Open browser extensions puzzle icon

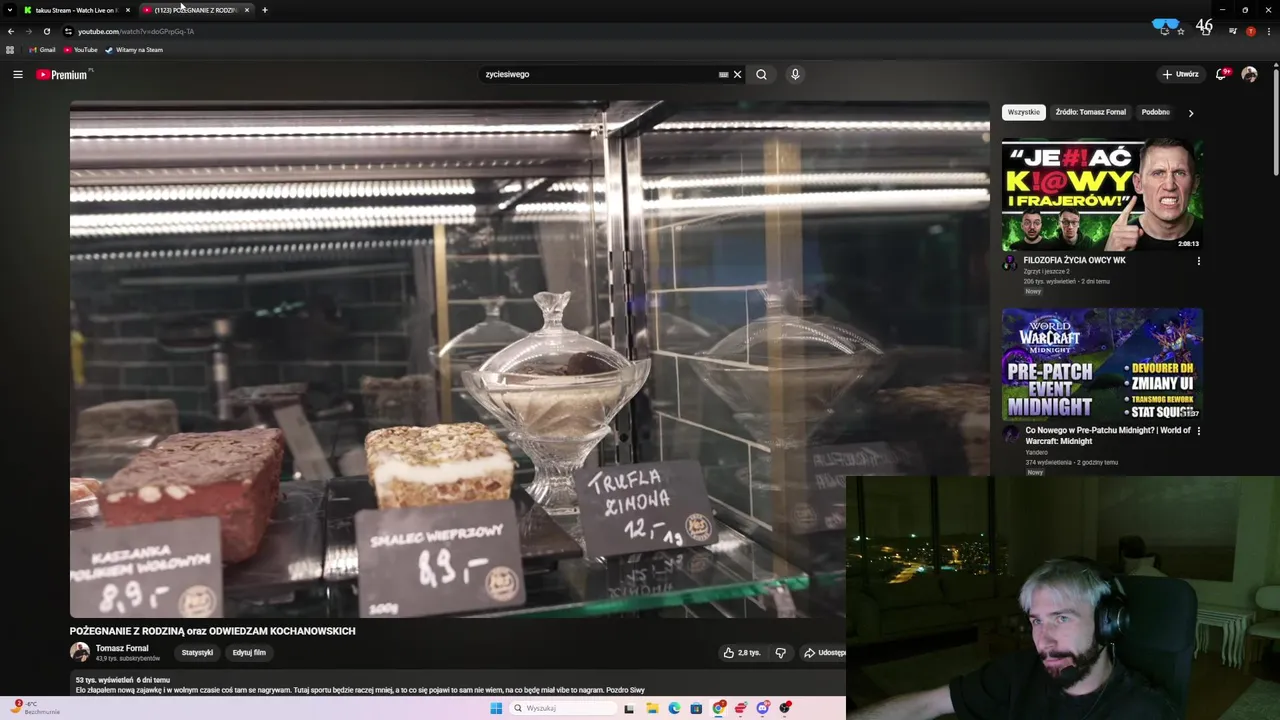tap(1206, 31)
